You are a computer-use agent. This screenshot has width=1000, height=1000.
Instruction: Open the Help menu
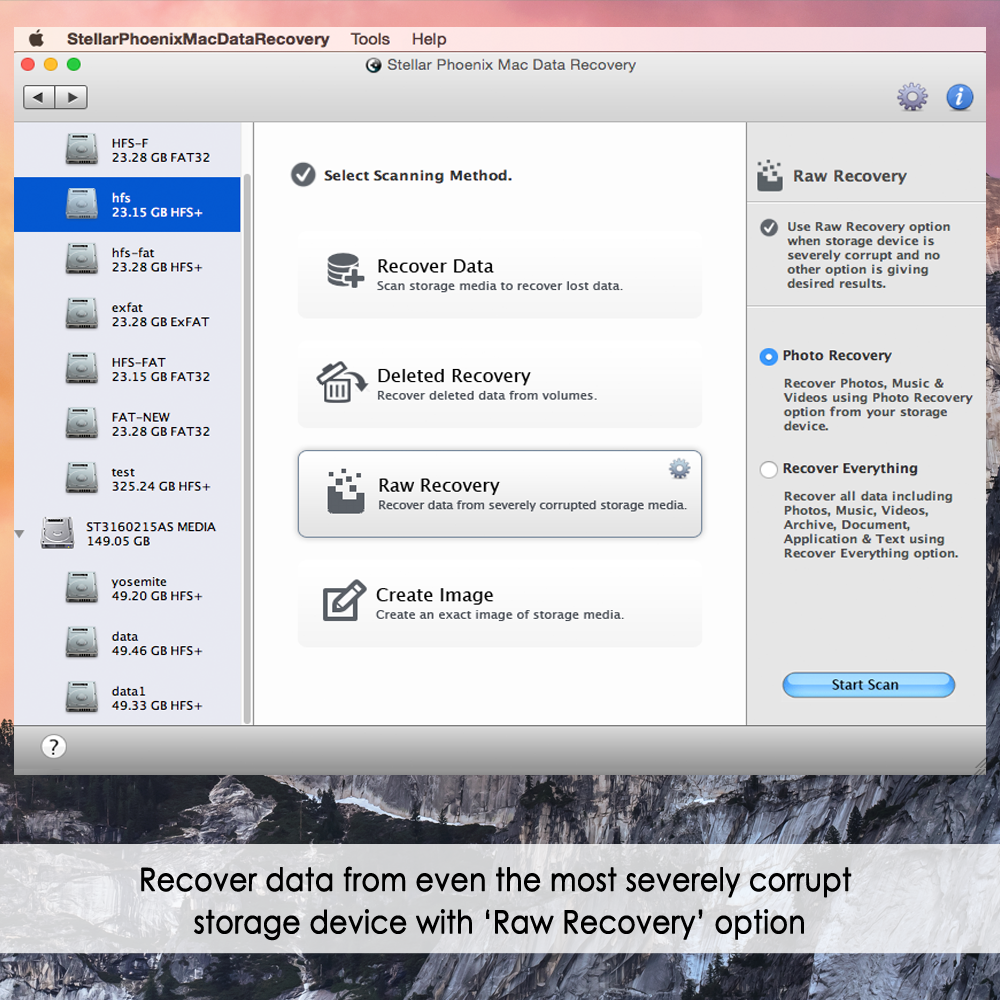429,39
